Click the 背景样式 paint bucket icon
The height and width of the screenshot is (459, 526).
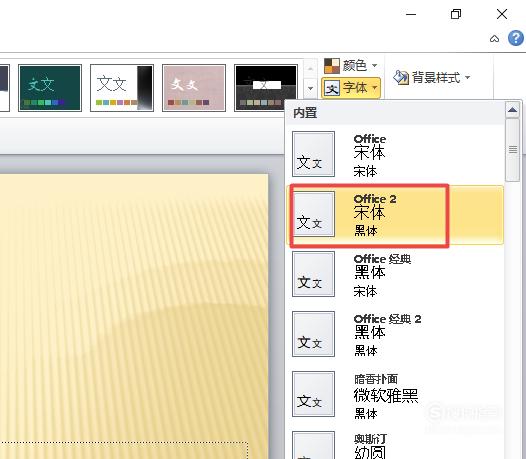coord(401,78)
